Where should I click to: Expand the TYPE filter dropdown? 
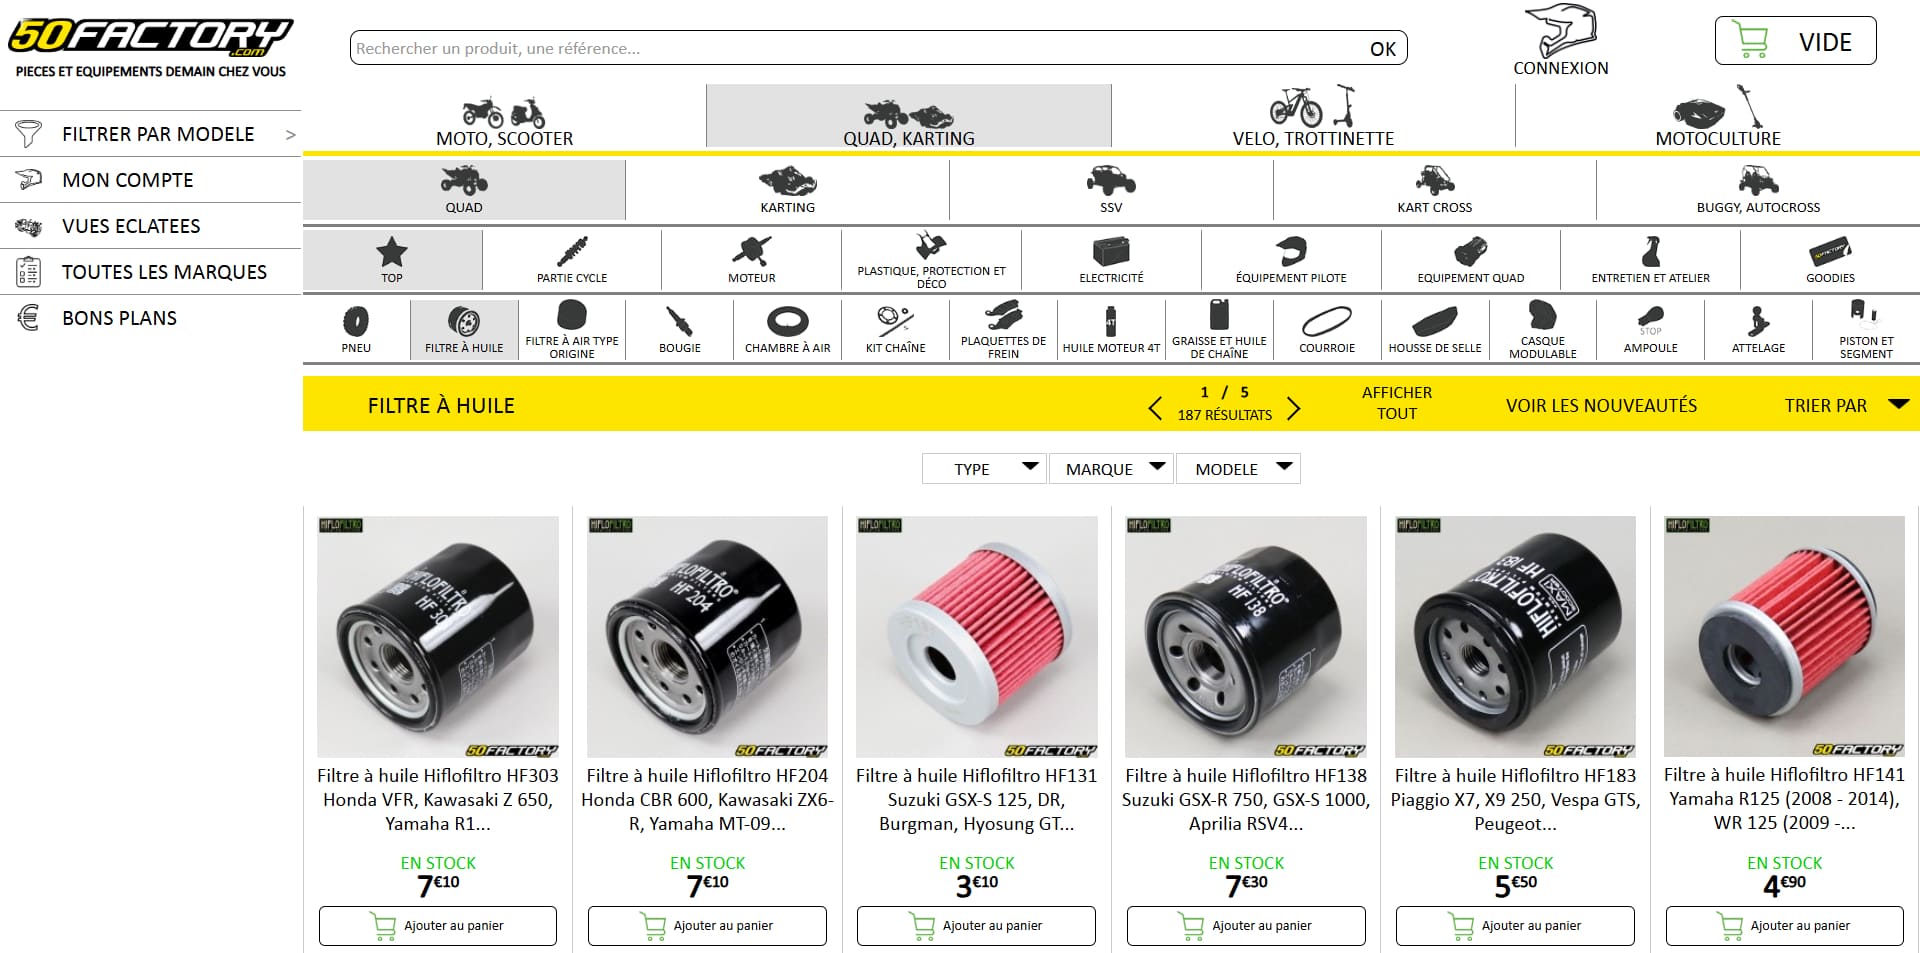click(x=984, y=469)
